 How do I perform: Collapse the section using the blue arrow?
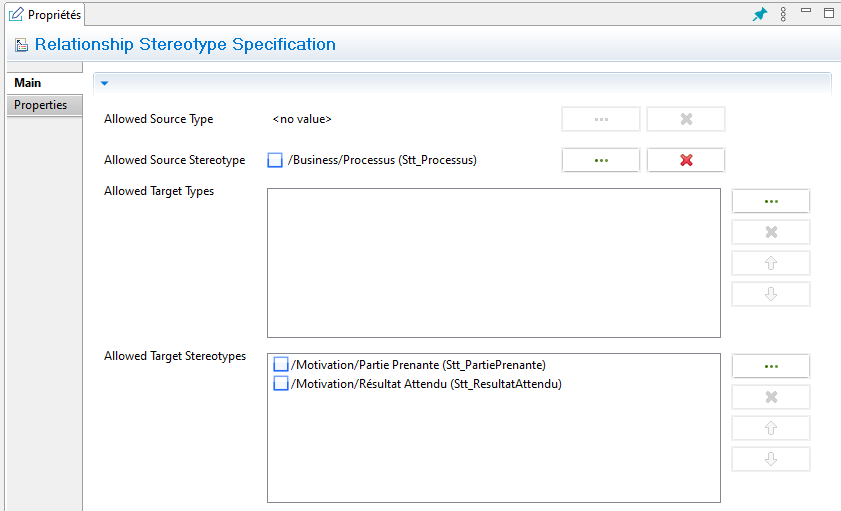(104, 84)
